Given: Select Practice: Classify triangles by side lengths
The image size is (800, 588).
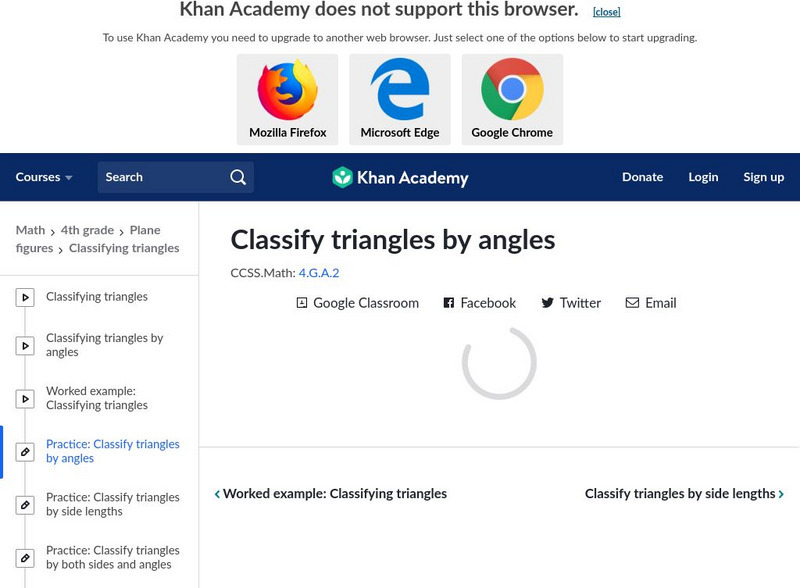Looking at the screenshot, I should 112,504.
